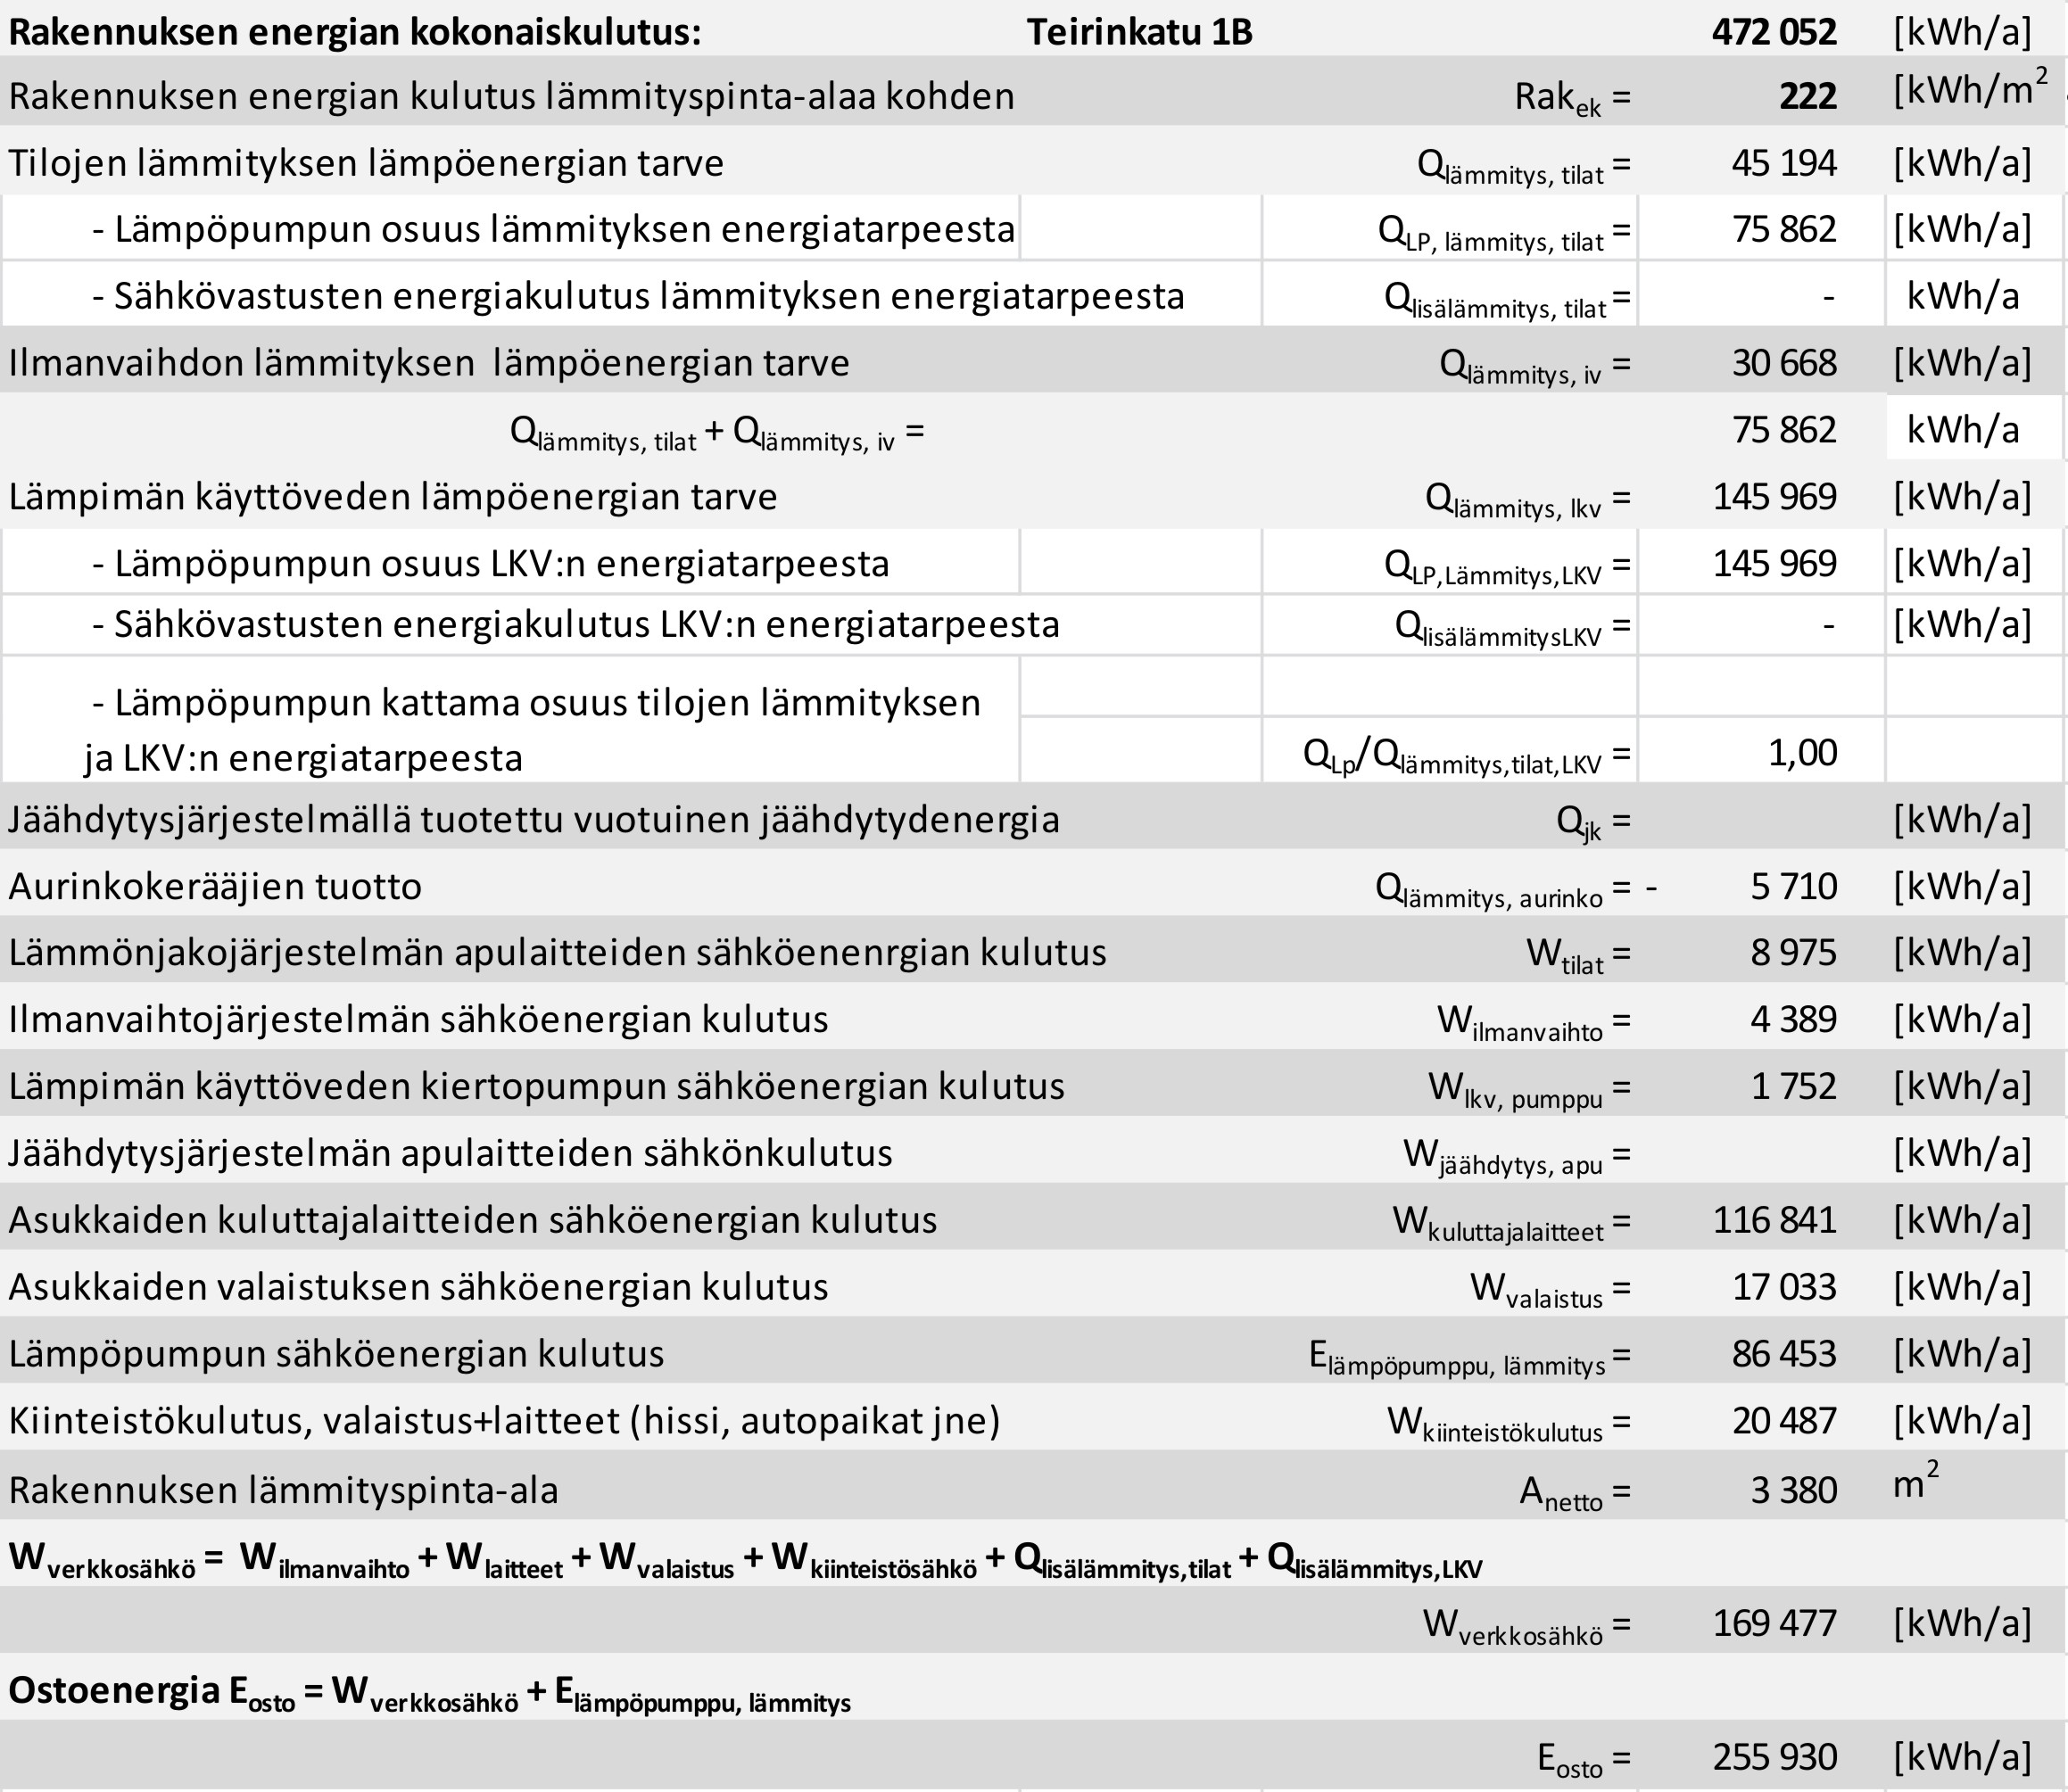Select the W verkkosähkö formula line
Image resolution: width=2068 pixels, height=1792 pixels.
click(x=746, y=1560)
